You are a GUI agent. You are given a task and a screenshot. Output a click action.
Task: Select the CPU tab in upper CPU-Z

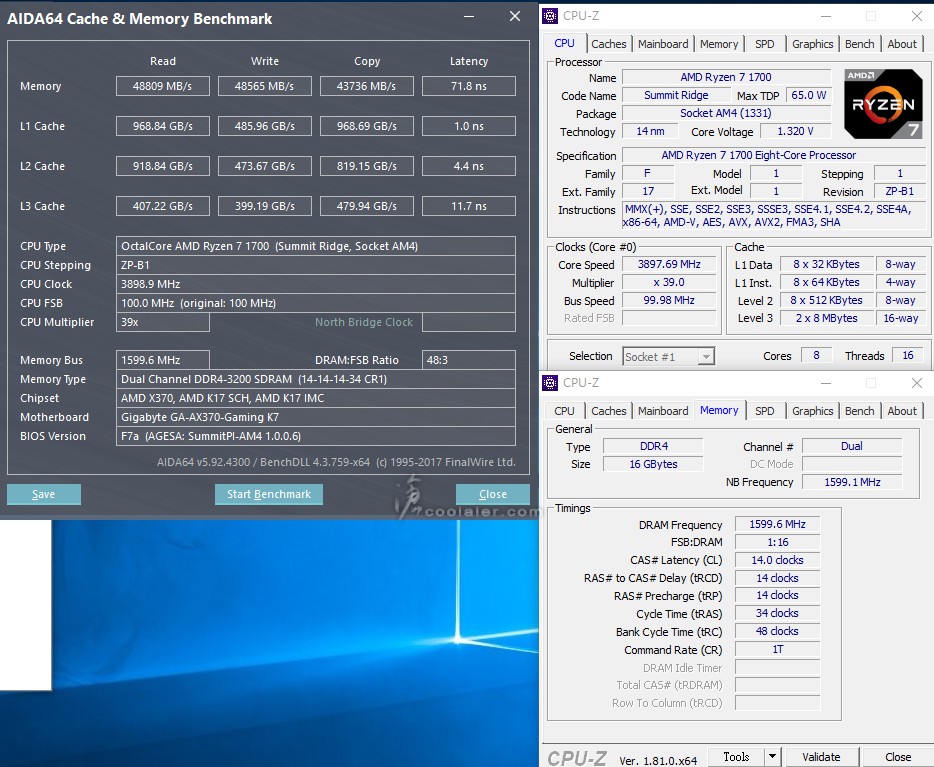[x=565, y=43]
